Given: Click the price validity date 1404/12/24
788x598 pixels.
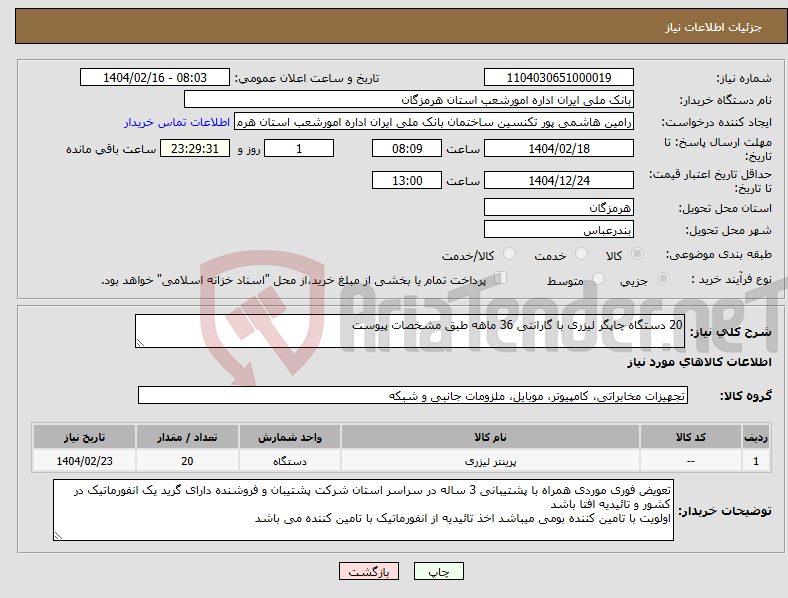Looking at the screenshot, I should coord(558,180).
